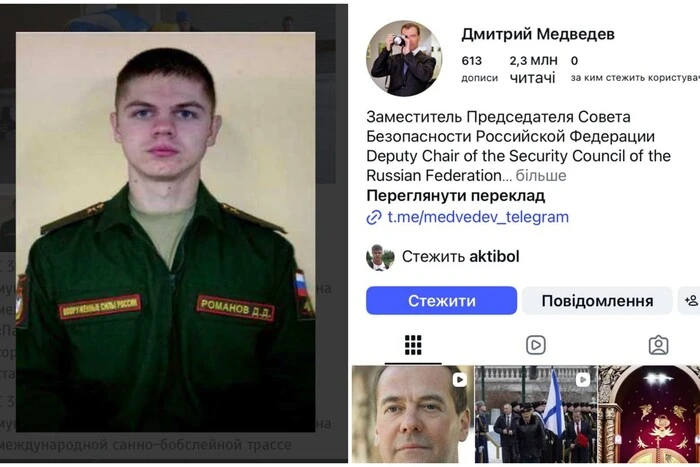Open the t.me/medvedev_telegram link

tap(478, 217)
